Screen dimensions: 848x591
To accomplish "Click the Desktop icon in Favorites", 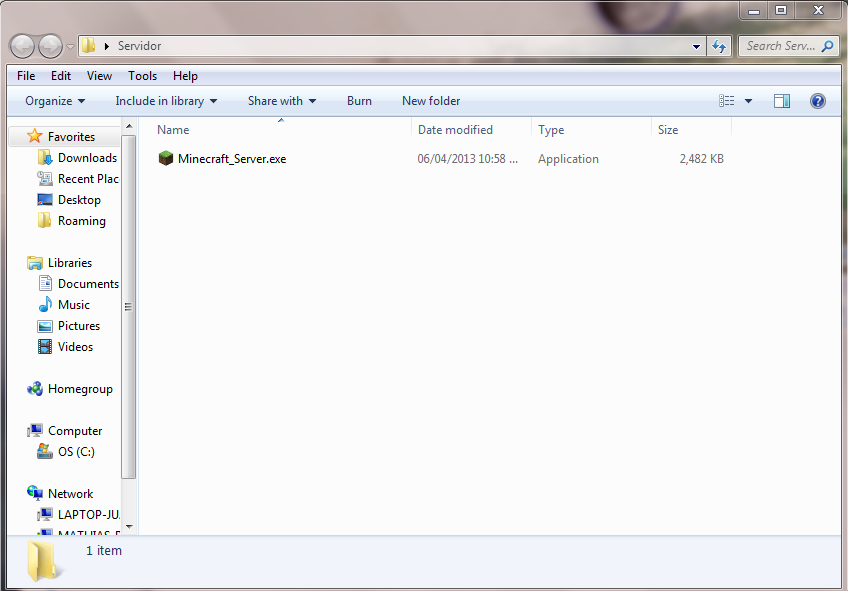I will pyautogui.click(x=45, y=200).
